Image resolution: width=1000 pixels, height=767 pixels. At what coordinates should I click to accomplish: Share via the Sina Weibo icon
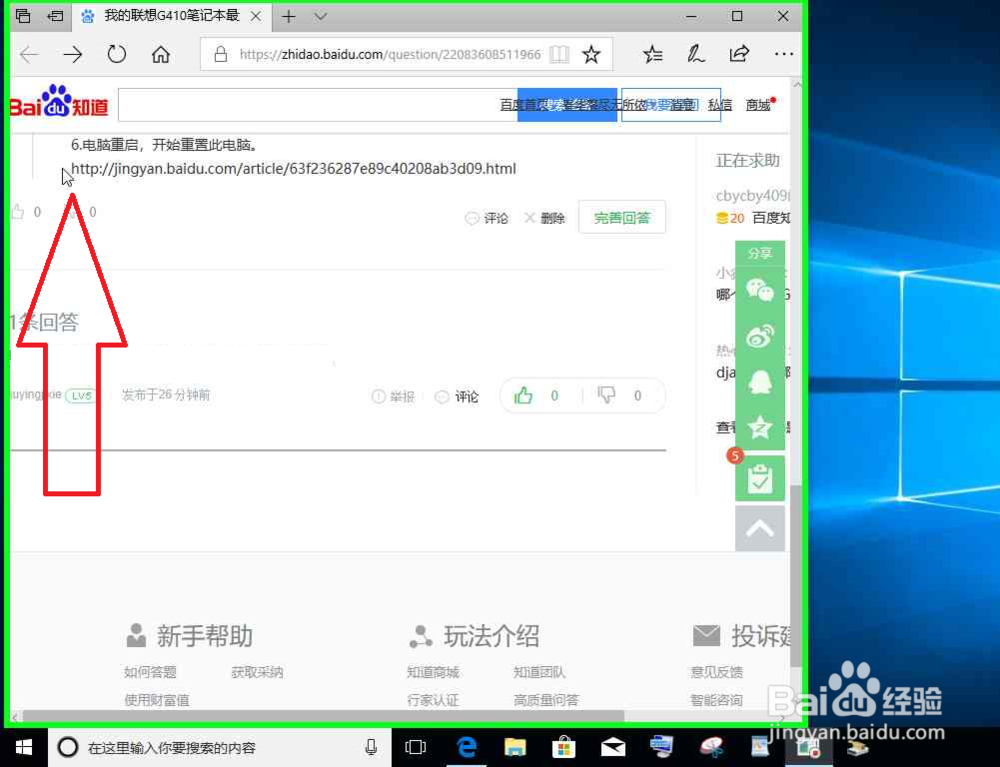point(760,337)
